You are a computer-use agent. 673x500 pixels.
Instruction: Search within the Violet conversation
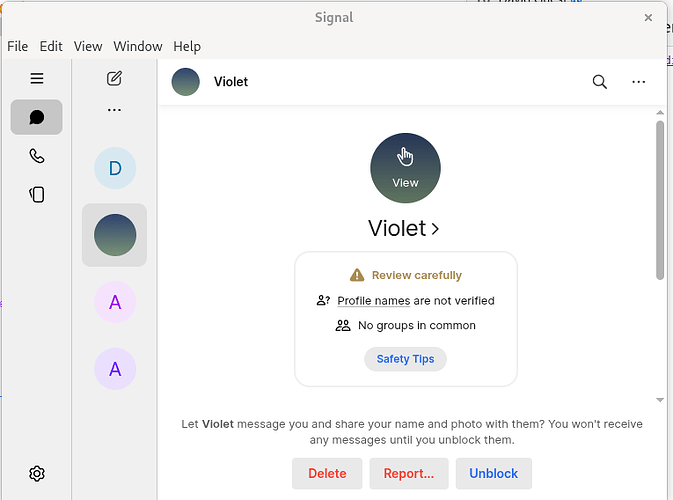tap(599, 82)
